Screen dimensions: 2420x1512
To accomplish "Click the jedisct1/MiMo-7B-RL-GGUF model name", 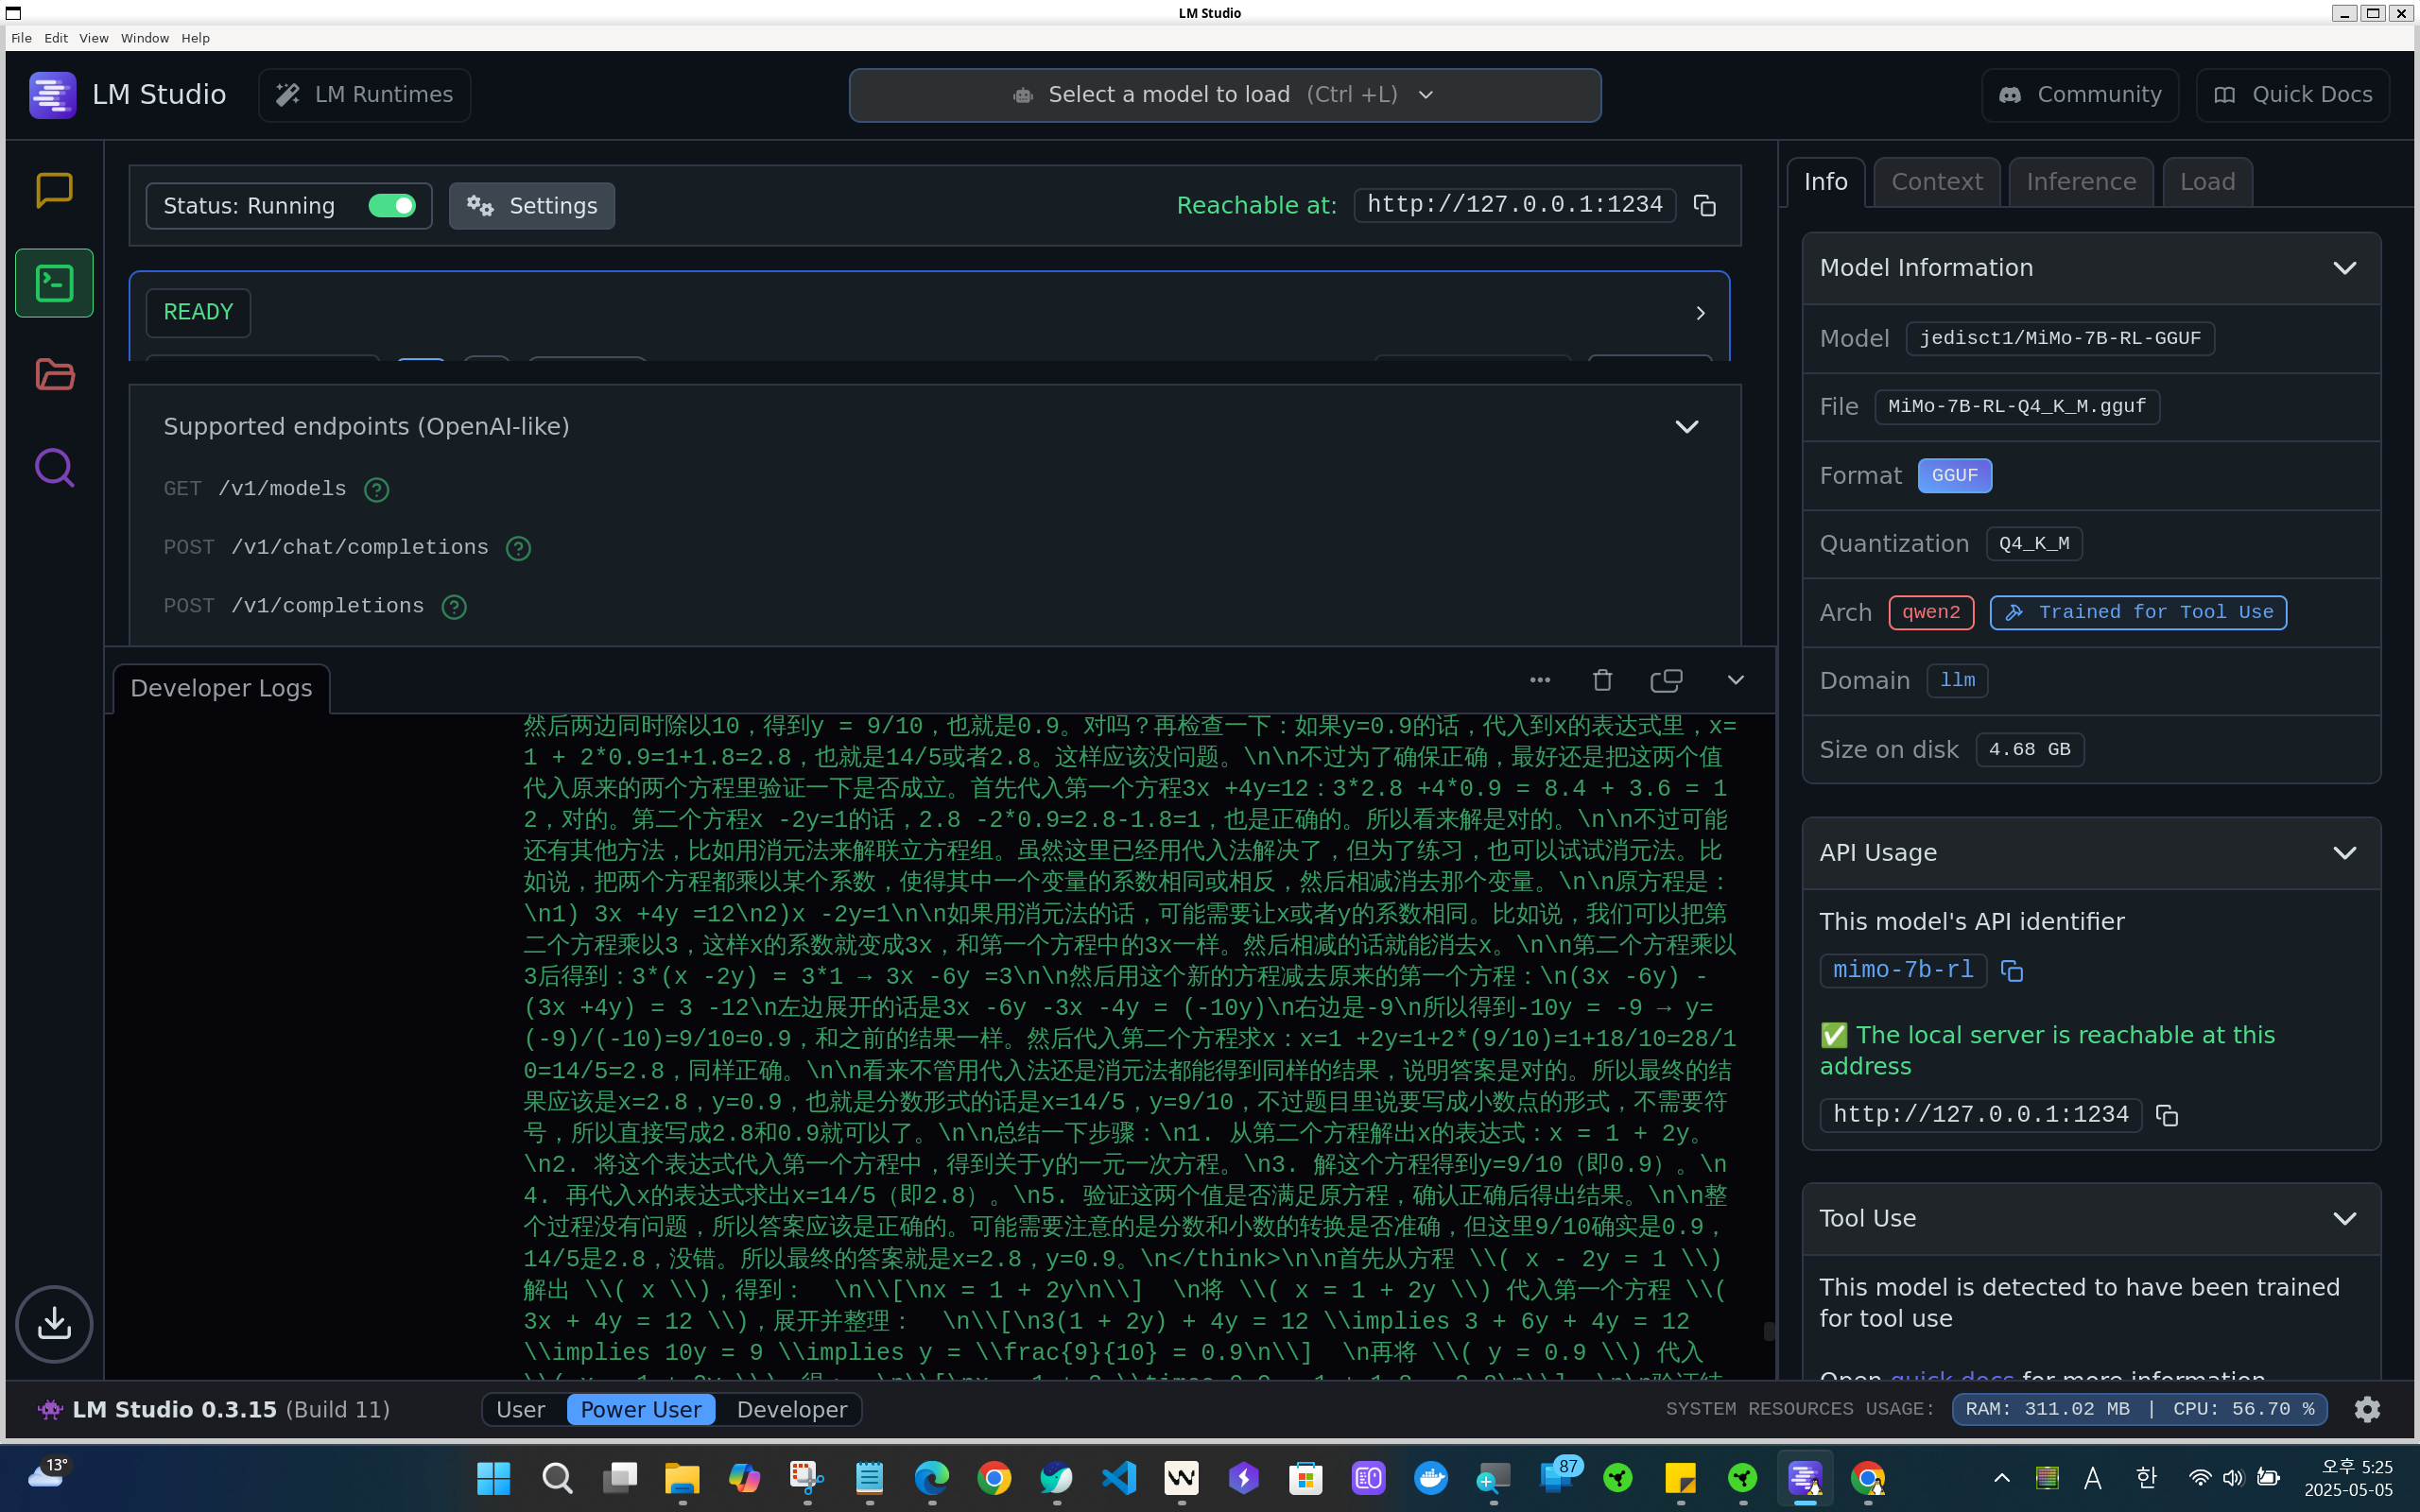I will (x=2060, y=338).
